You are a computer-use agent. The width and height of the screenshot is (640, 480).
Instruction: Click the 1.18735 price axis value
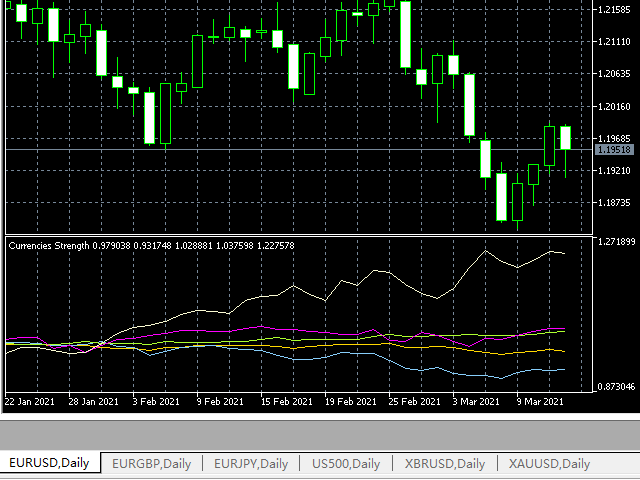click(613, 203)
